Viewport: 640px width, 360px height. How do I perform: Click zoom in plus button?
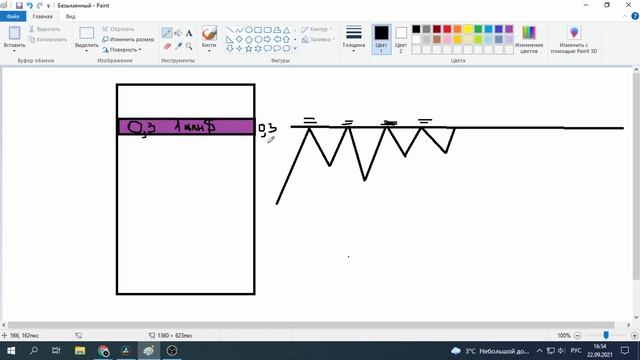(x=634, y=336)
